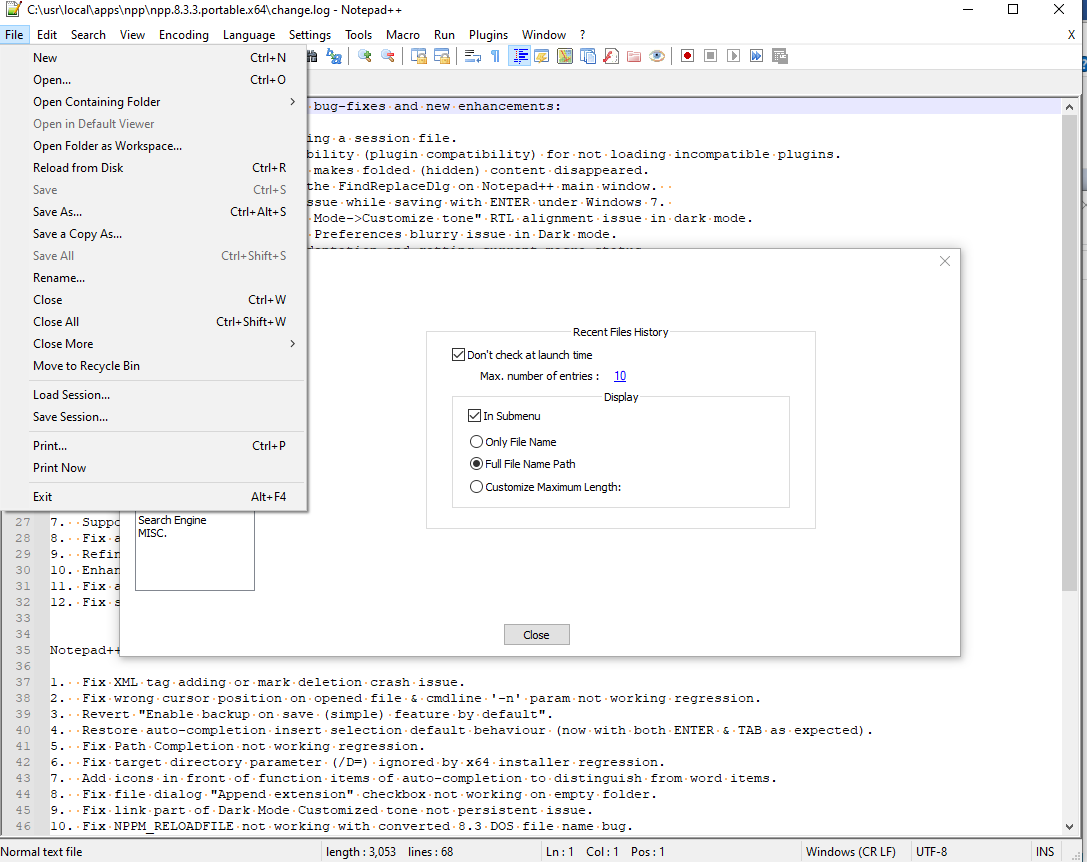Select MISC. in preferences list
Screen dimensions: 1087x862
pyautogui.click(x=153, y=533)
